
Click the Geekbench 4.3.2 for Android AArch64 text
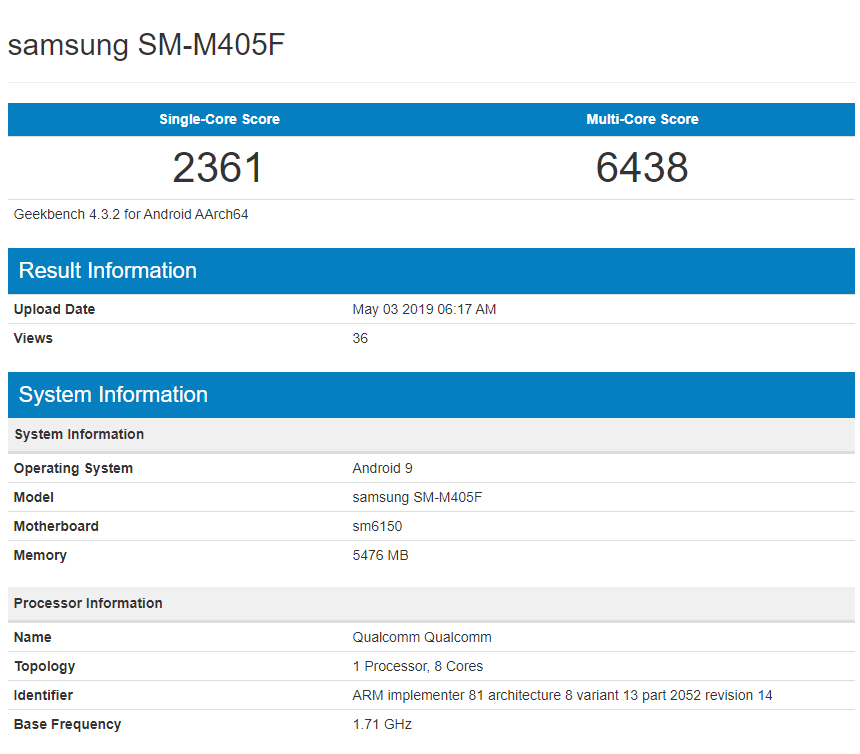pyautogui.click(x=131, y=214)
